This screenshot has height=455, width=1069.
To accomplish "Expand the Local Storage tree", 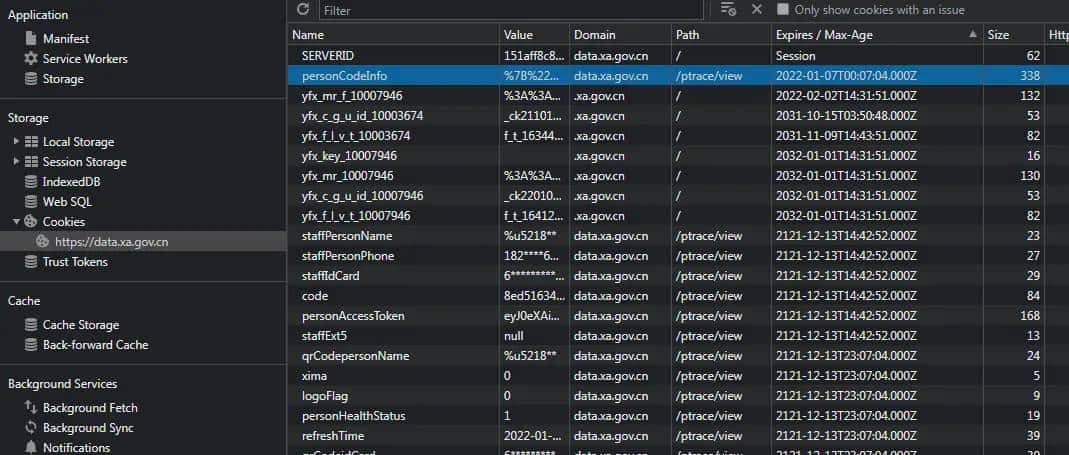I will (17, 142).
